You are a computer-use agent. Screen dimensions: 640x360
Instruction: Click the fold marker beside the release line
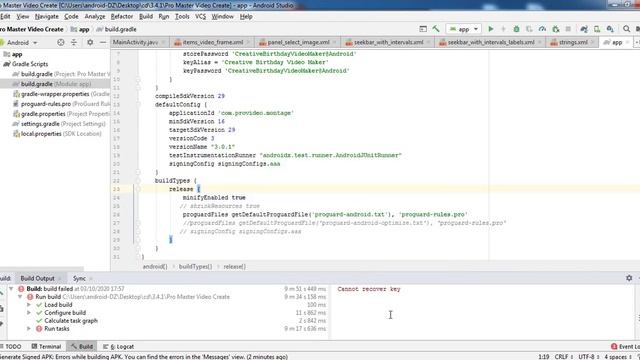(138, 189)
